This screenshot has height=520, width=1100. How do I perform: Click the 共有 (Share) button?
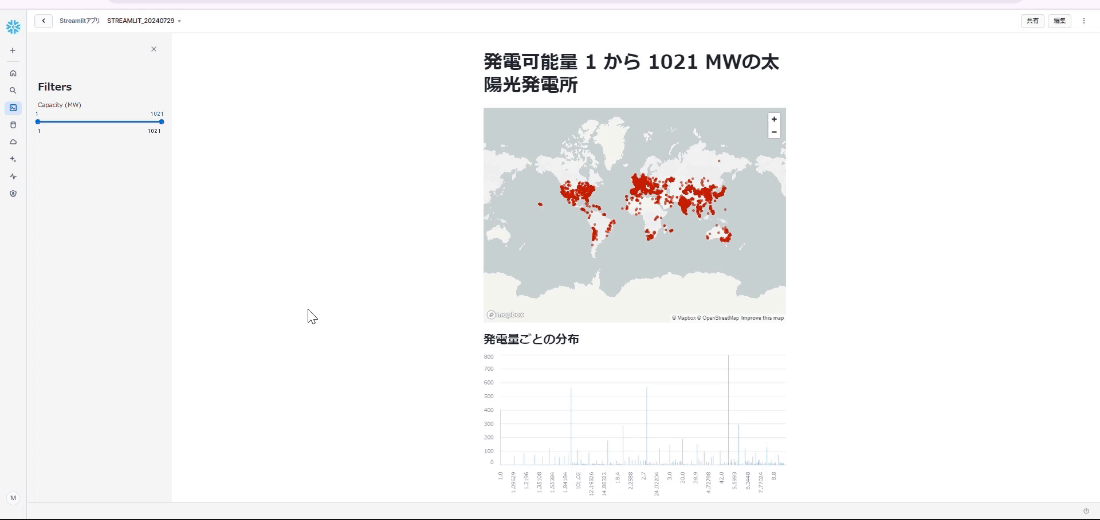click(x=1032, y=21)
